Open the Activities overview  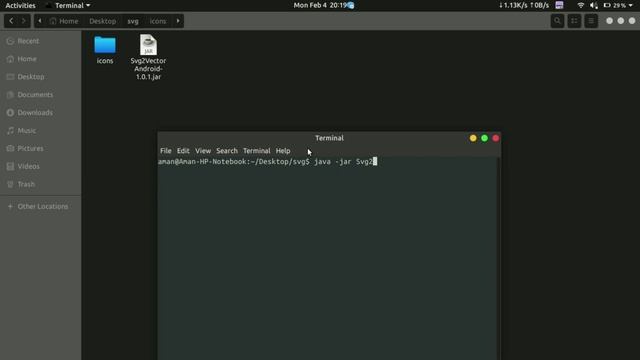[x=20, y=5]
